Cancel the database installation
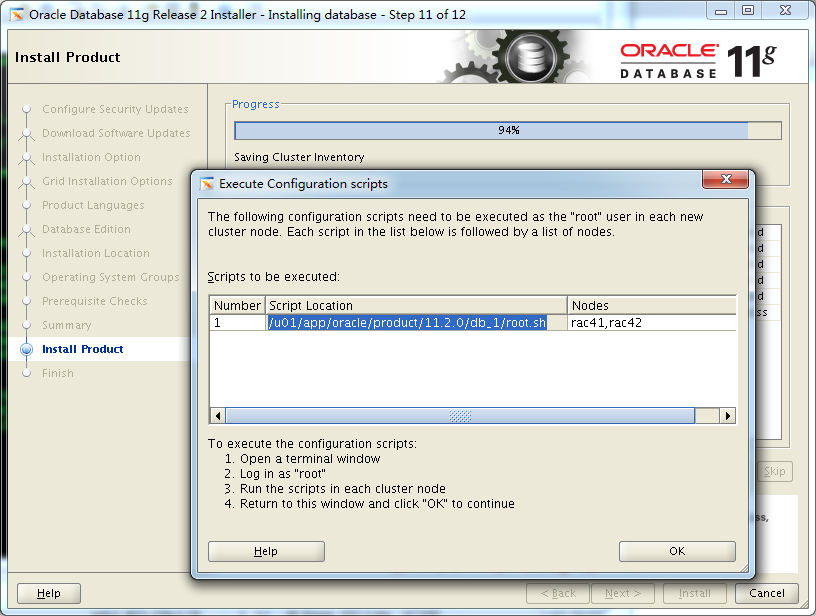The image size is (816, 616). pyautogui.click(x=767, y=594)
